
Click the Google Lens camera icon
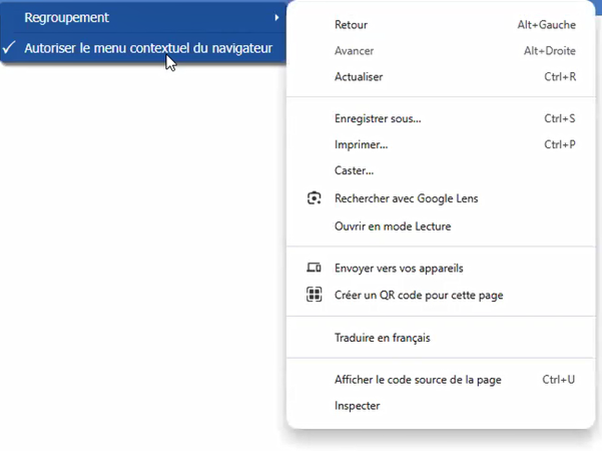(x=314, y=198)
